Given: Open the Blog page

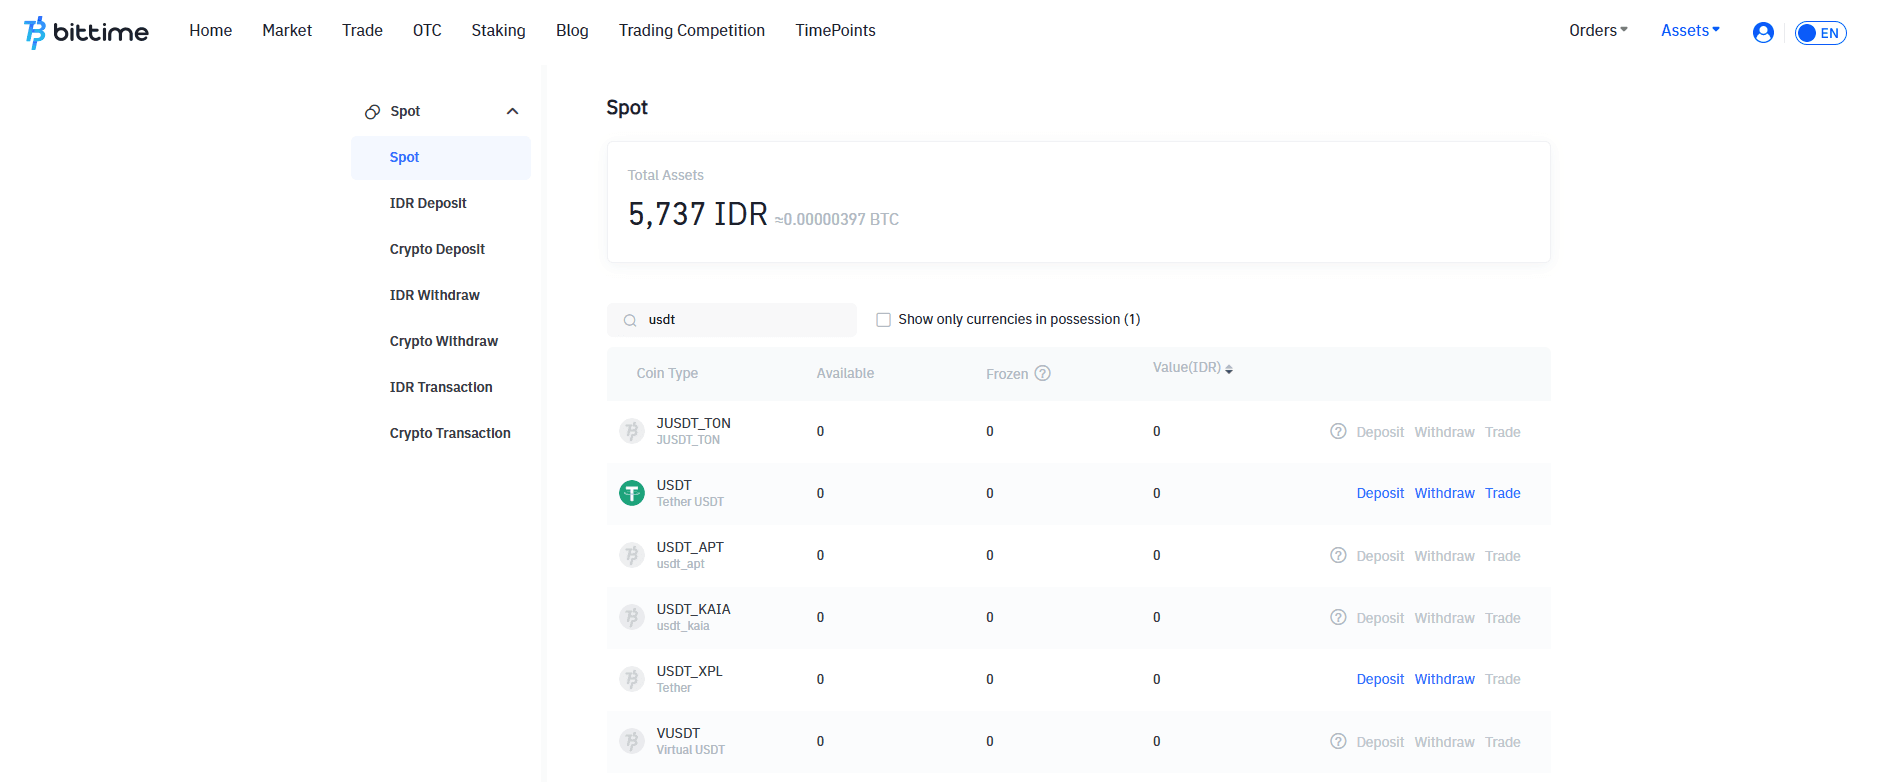Looking at the screenshot, I should pos(572,31).
